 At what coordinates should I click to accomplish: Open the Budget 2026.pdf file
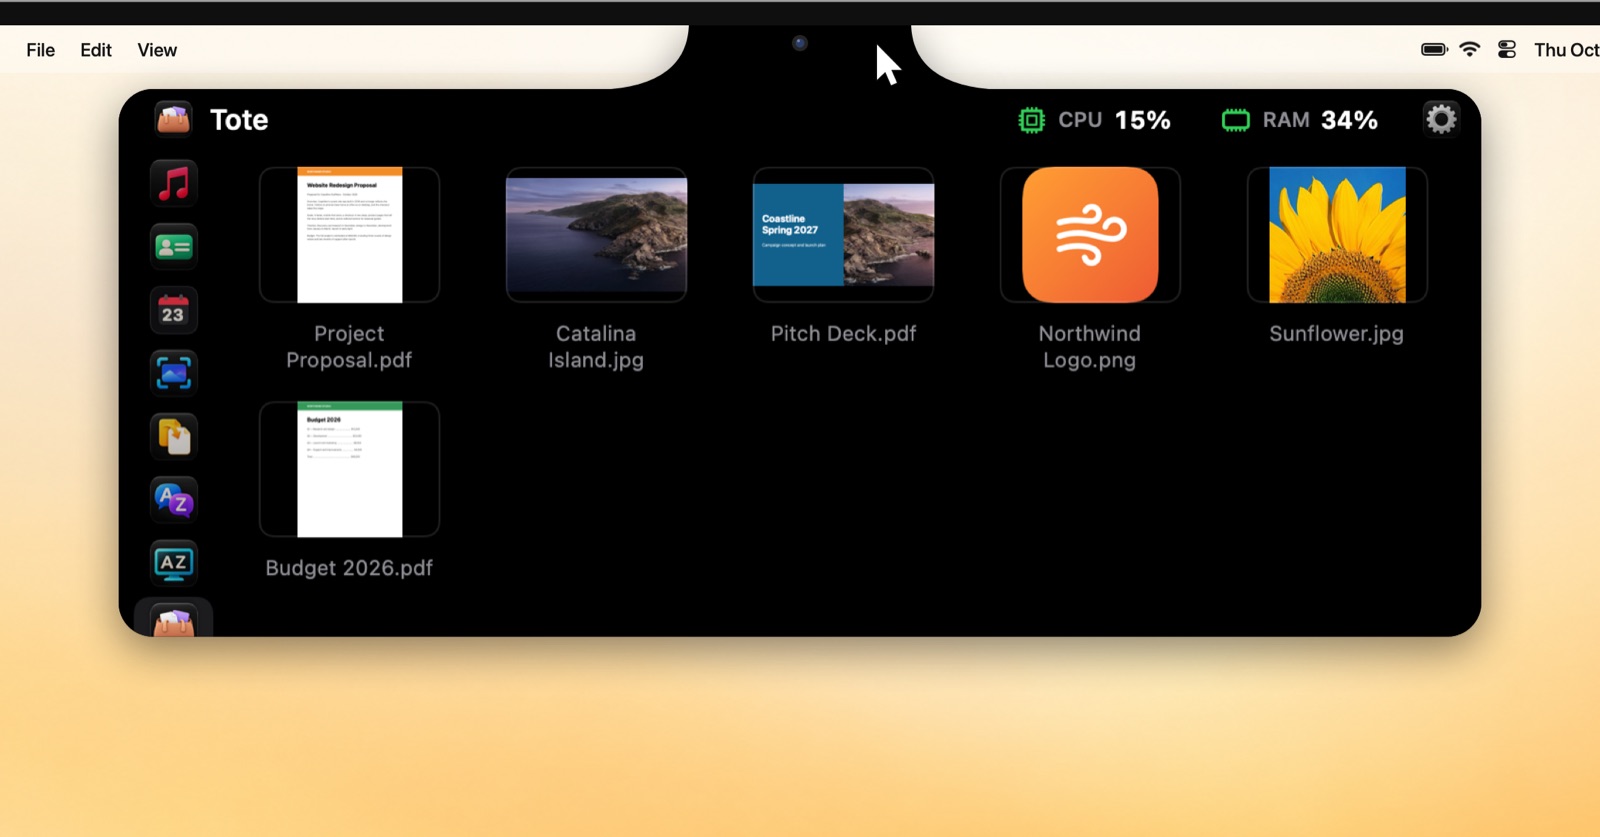349,470
